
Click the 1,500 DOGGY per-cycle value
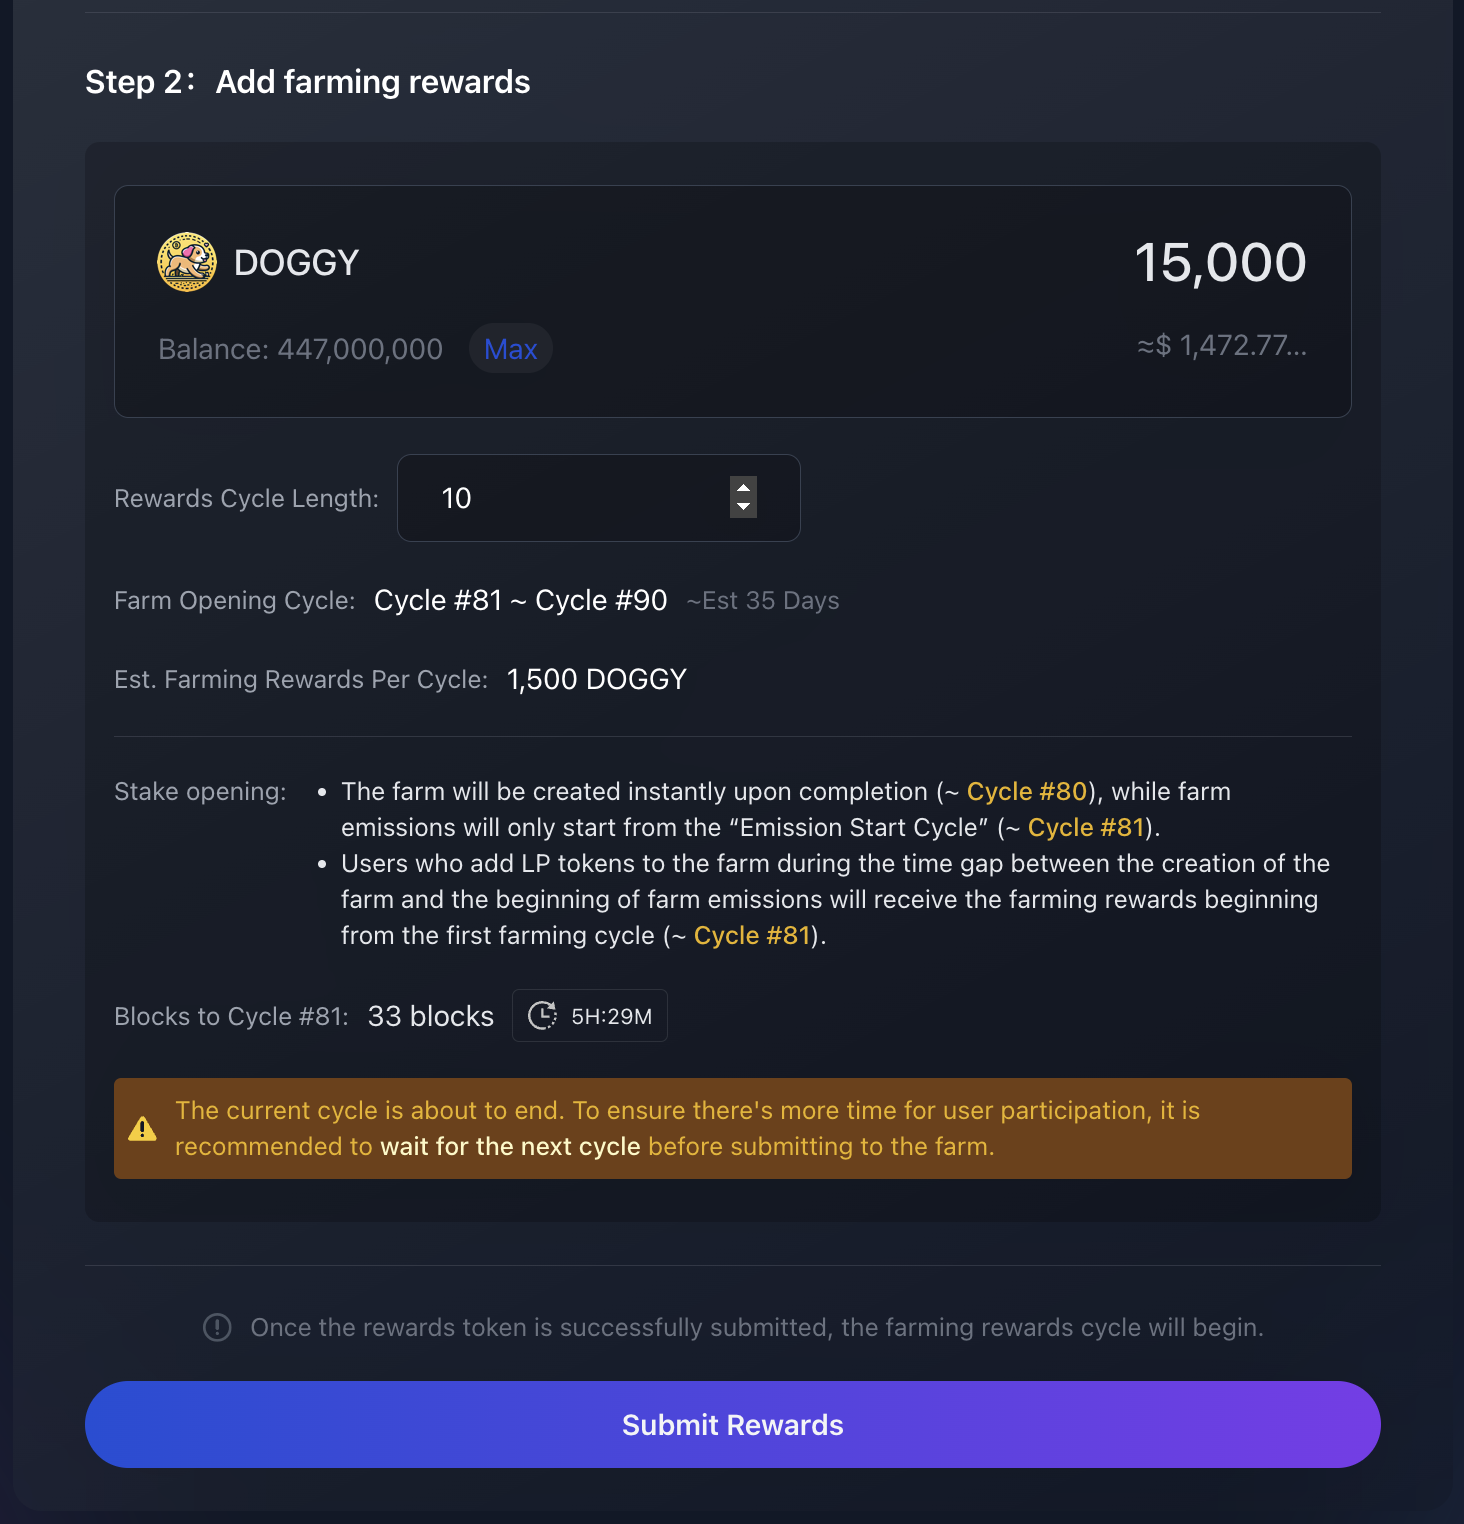[x=596, y=679]
